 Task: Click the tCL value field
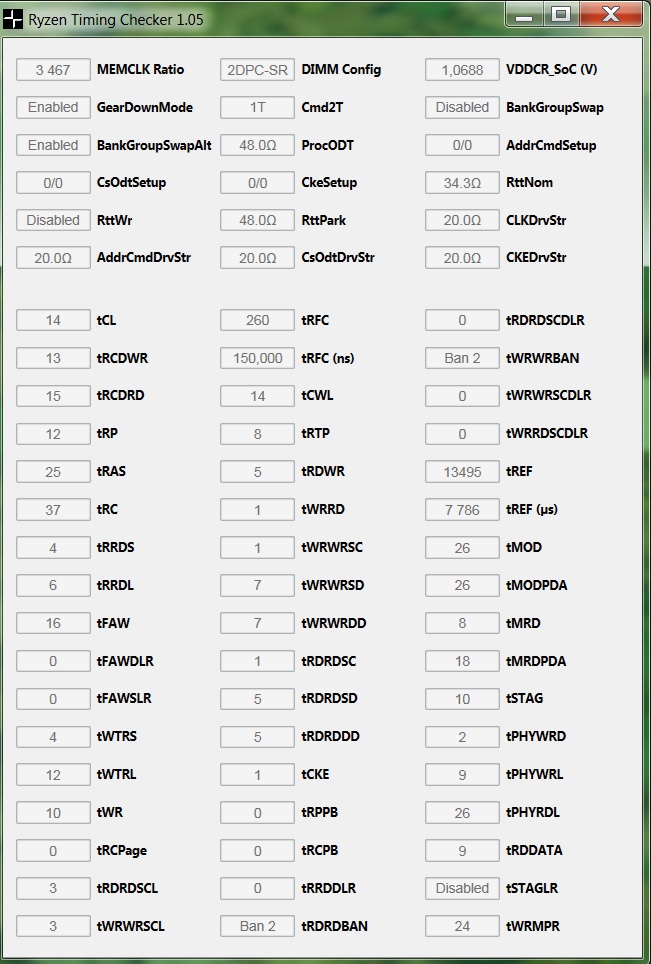pyautogui.click(x=53, y=320)
